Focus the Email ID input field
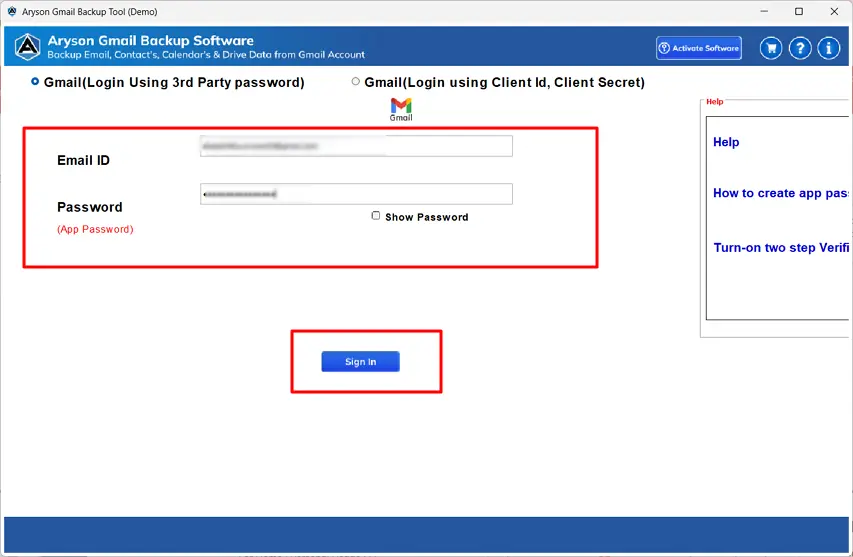This screenshot has width=853, height=557. coord(356,146)
